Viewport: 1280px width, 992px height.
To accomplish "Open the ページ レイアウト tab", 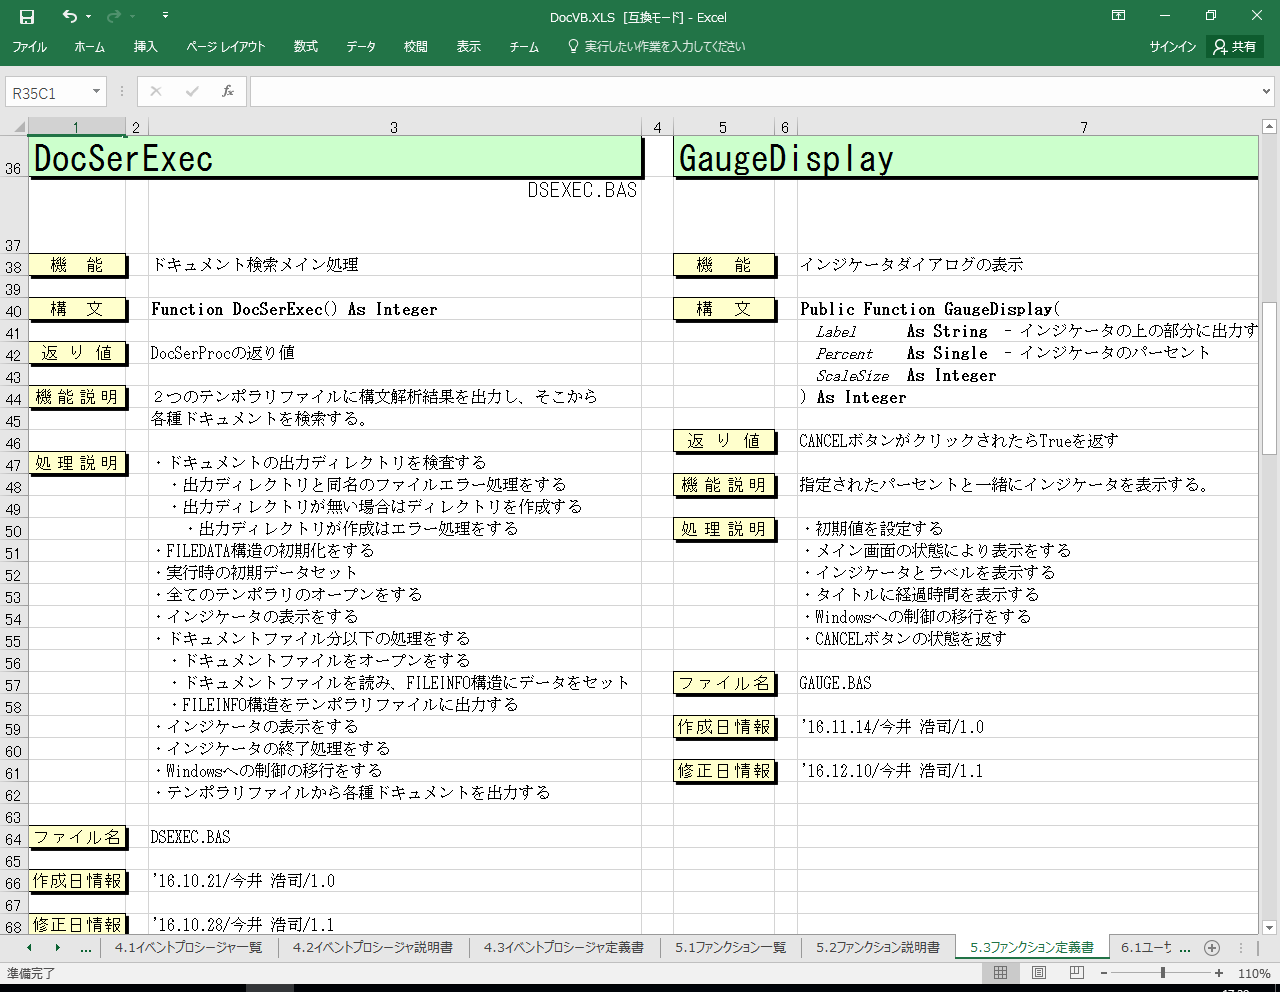I will tap(226, 47).
